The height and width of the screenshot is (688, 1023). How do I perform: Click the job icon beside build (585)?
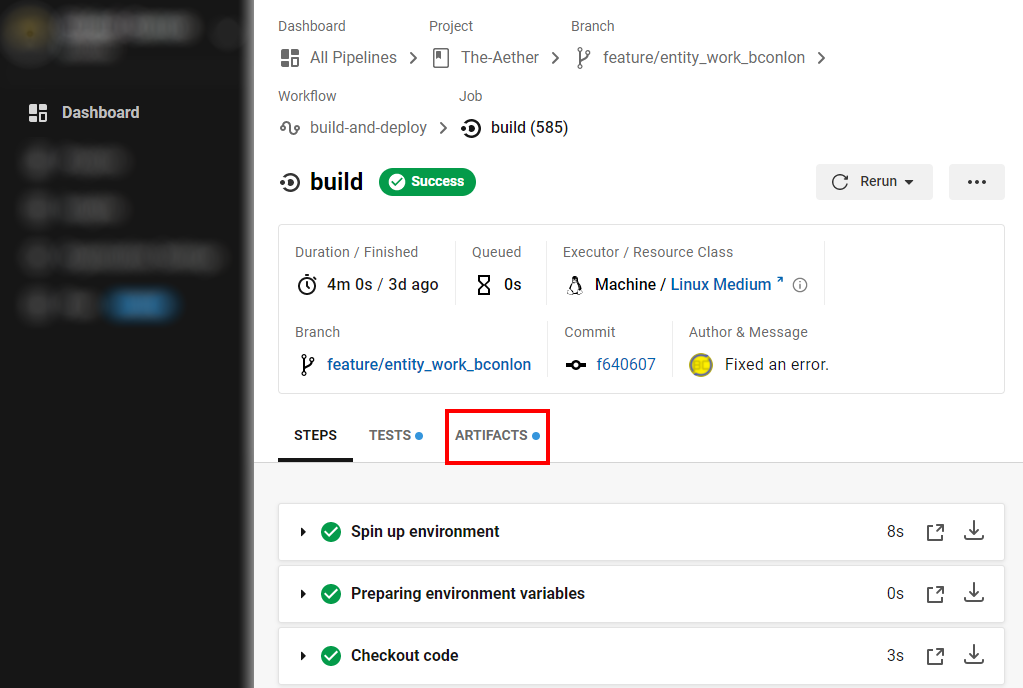pyautogui.click(x=470, y=128)
